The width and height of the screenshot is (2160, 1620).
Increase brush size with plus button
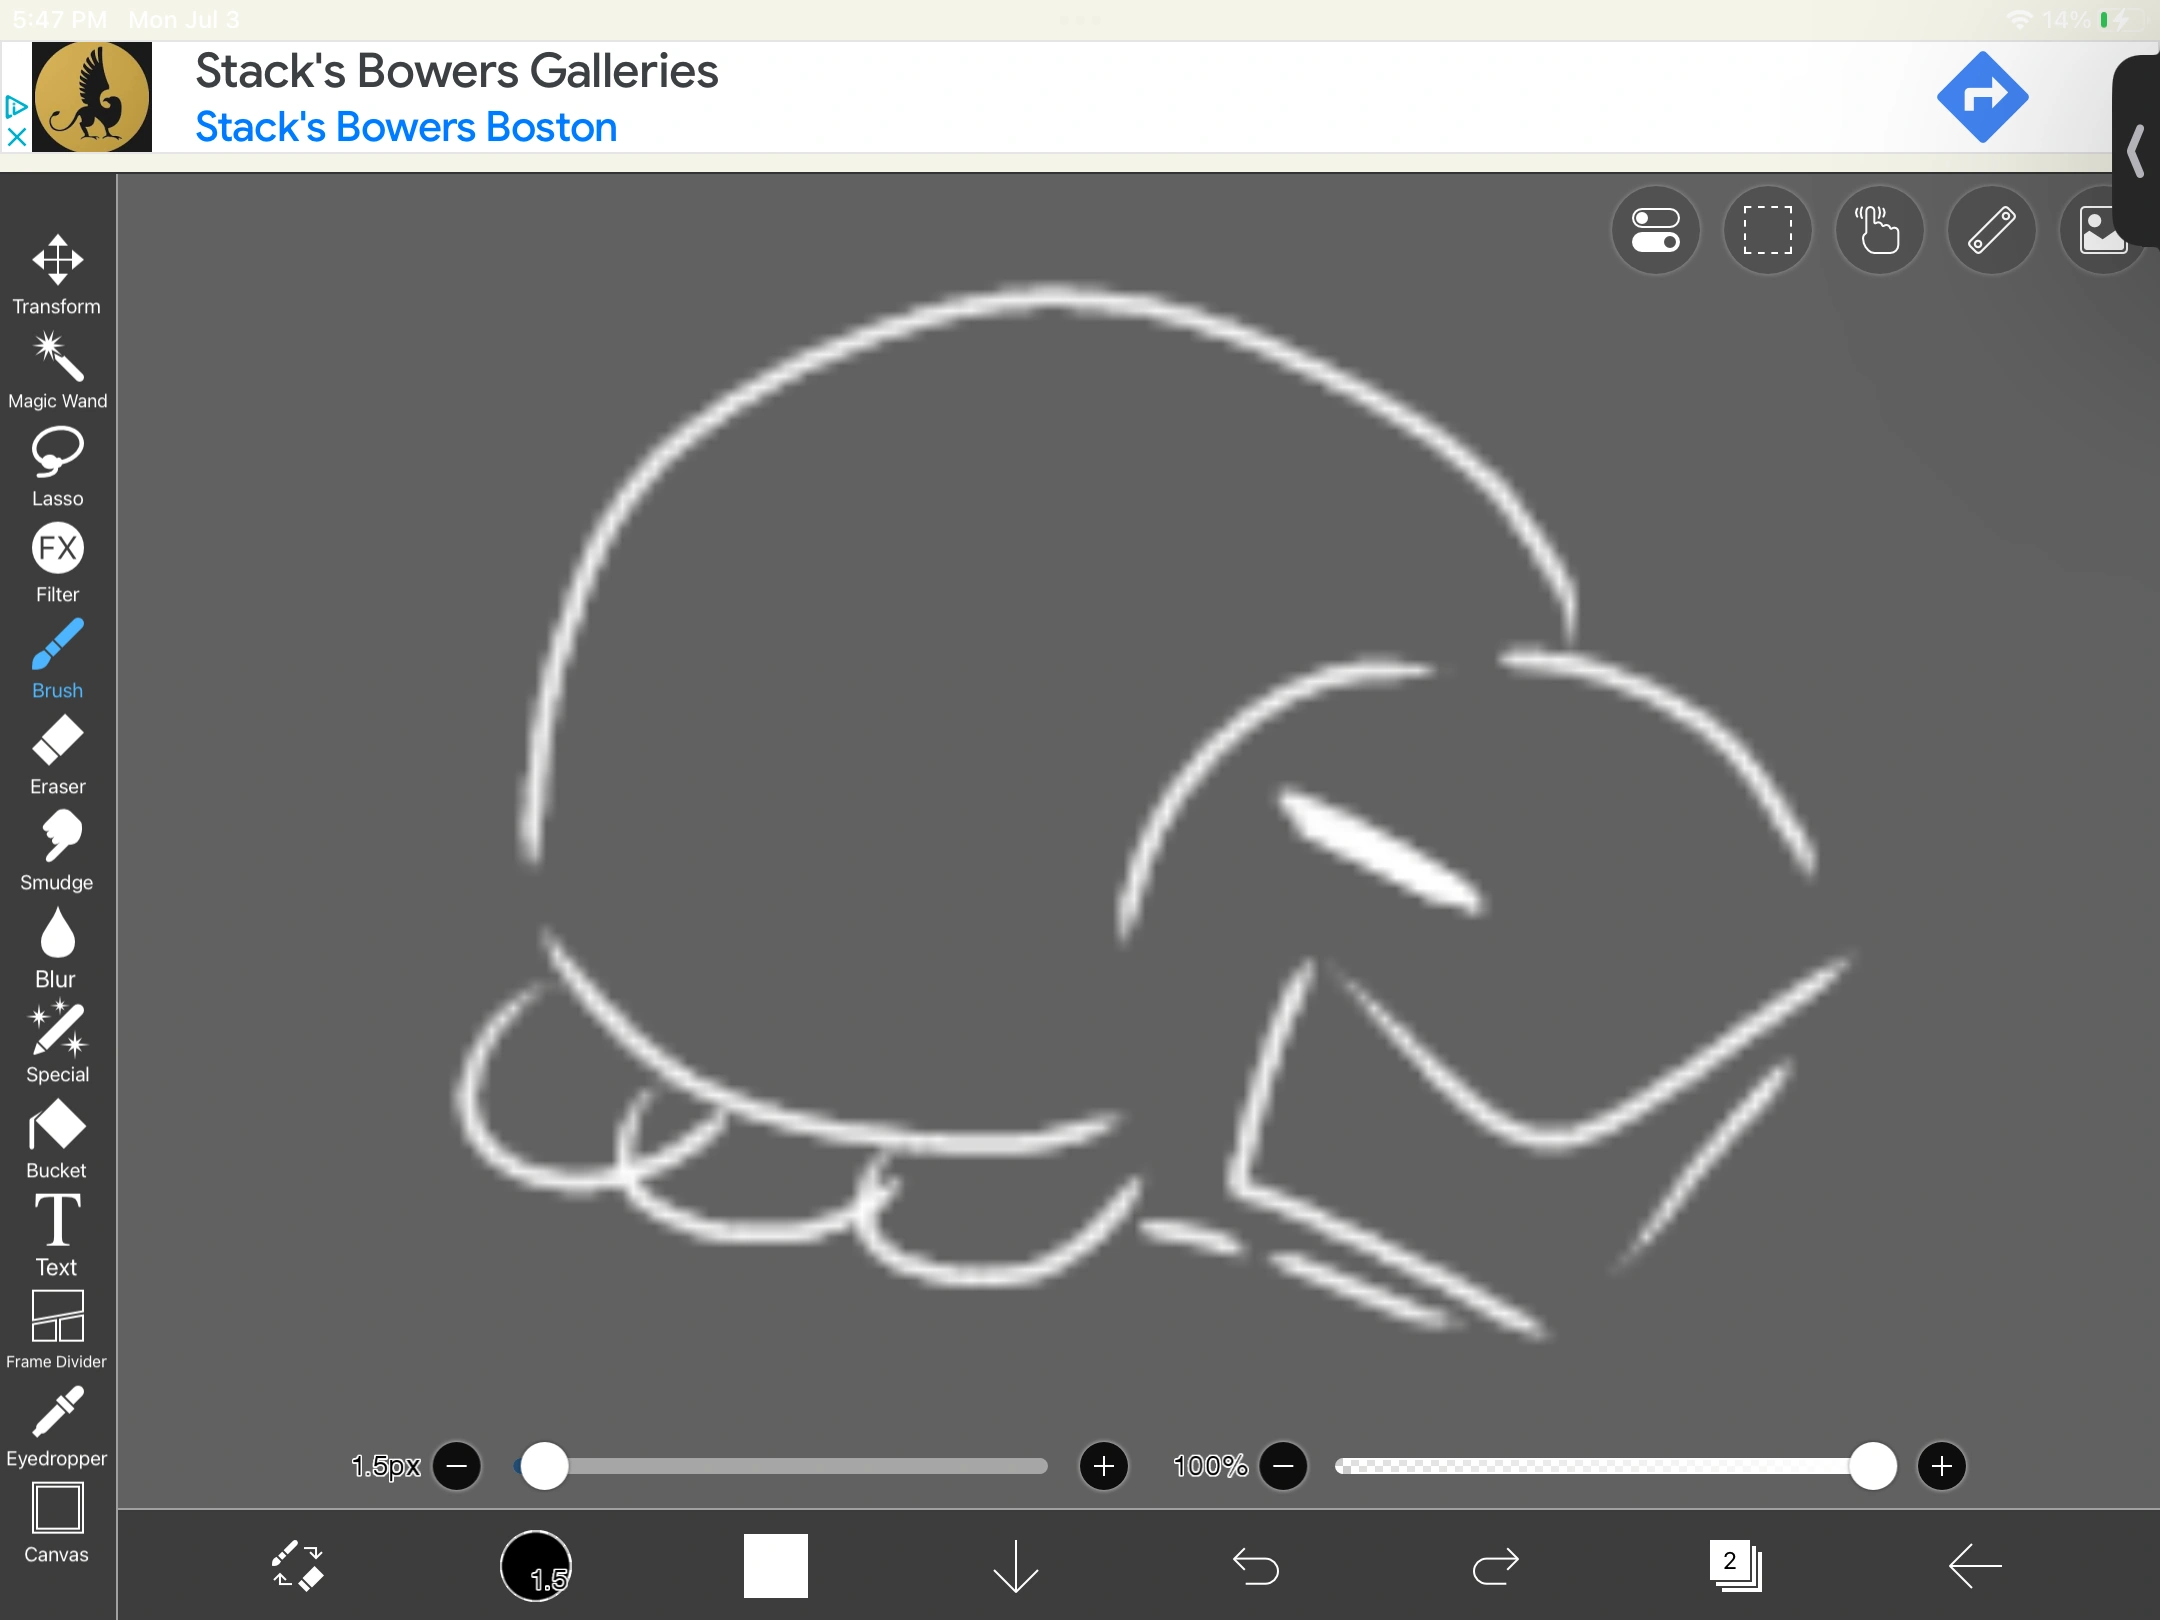[1104, 1466]
